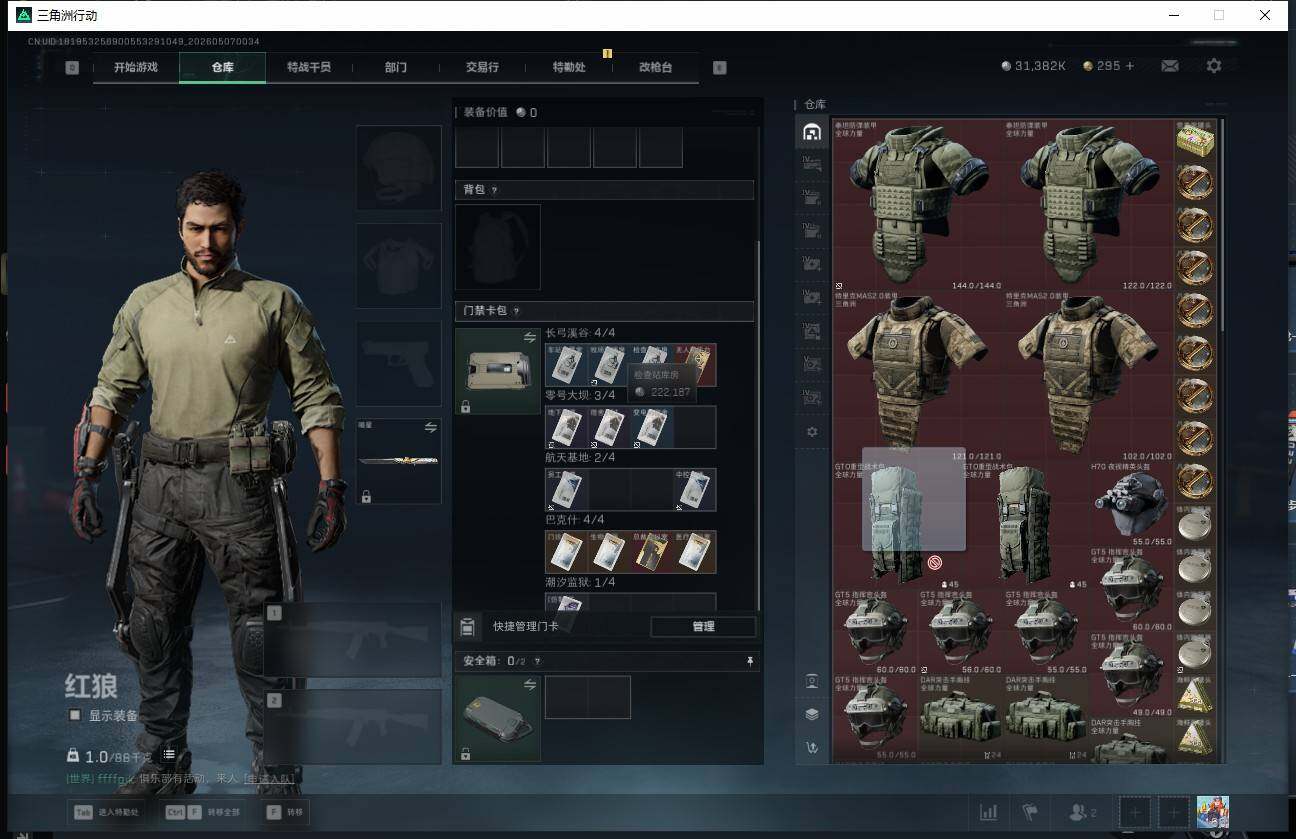The height and width of the screenshot is (839, 1296).
Task: Select the gold-highlighted key card in 巴克什 row
Action: (x=653, y=552)
